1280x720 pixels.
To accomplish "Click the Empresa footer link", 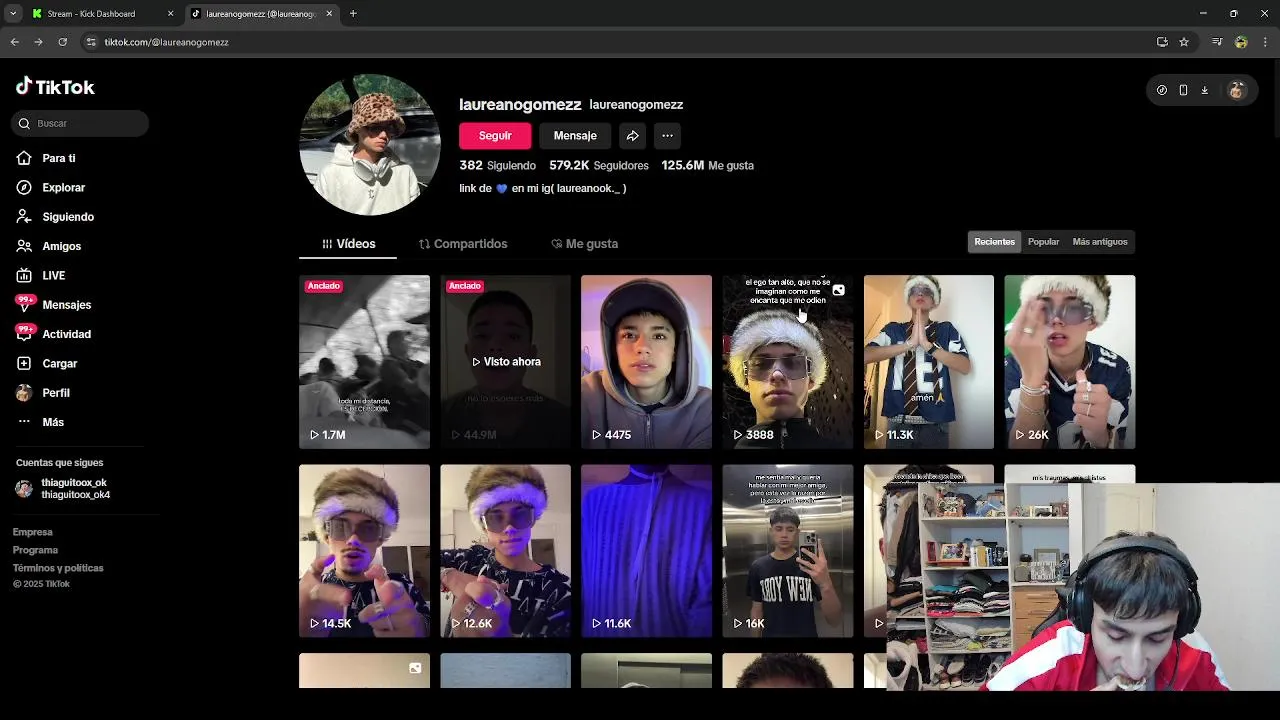I will point(32,532).
